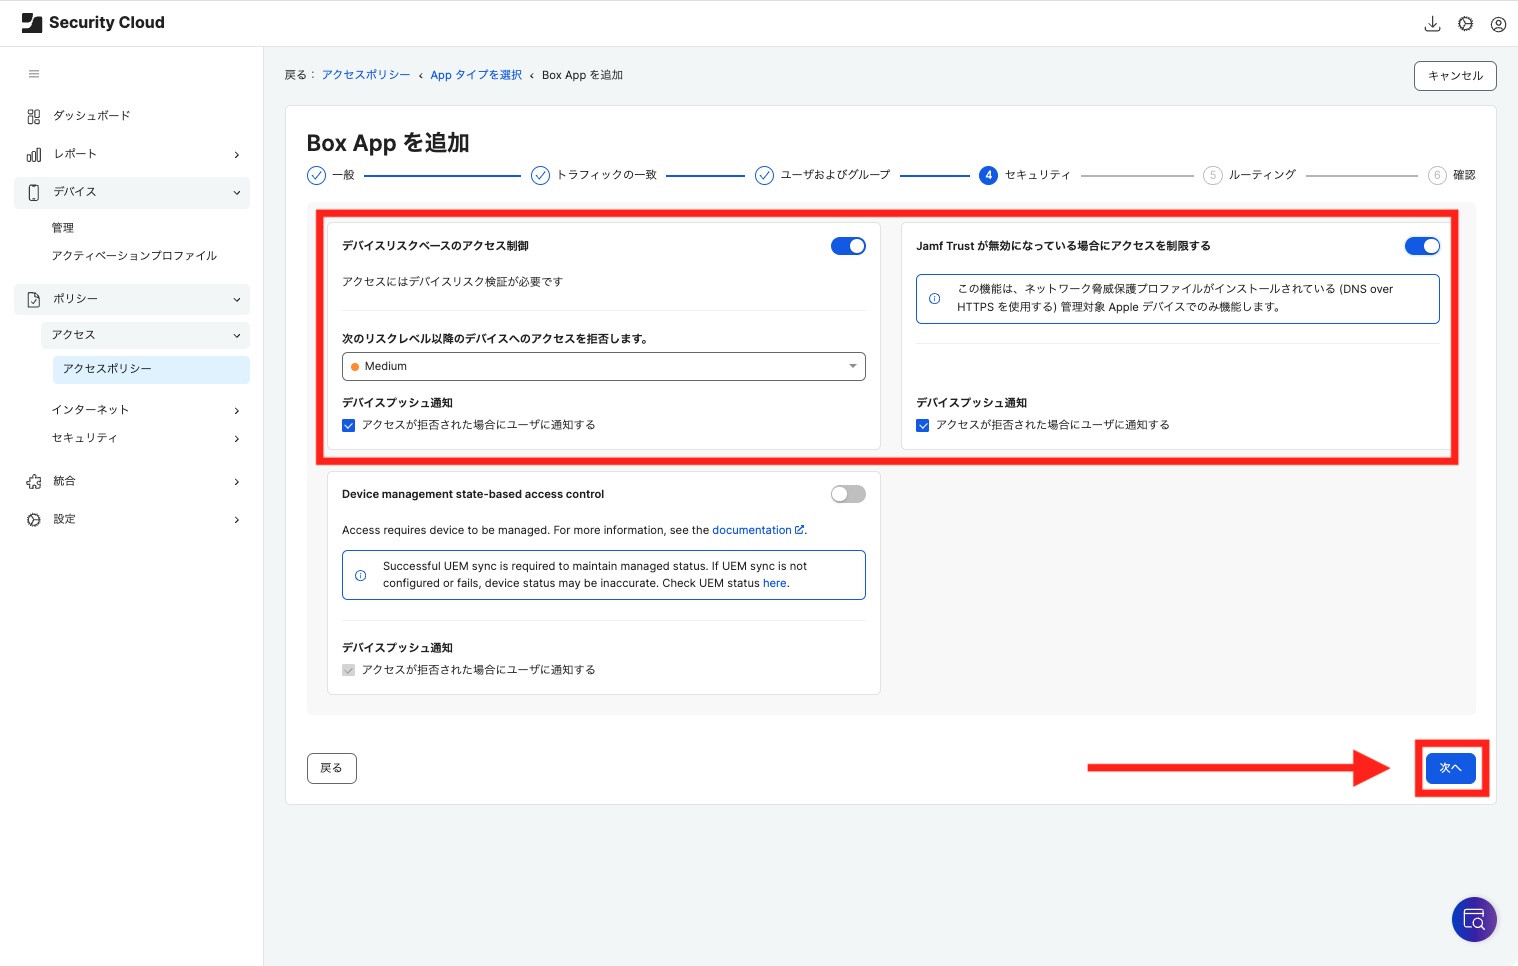Image resolution: width=1518 pixels, height=966 pixels.
Task: Expand the セキュリティ sidebar menu
Action: tap(237, 439)
